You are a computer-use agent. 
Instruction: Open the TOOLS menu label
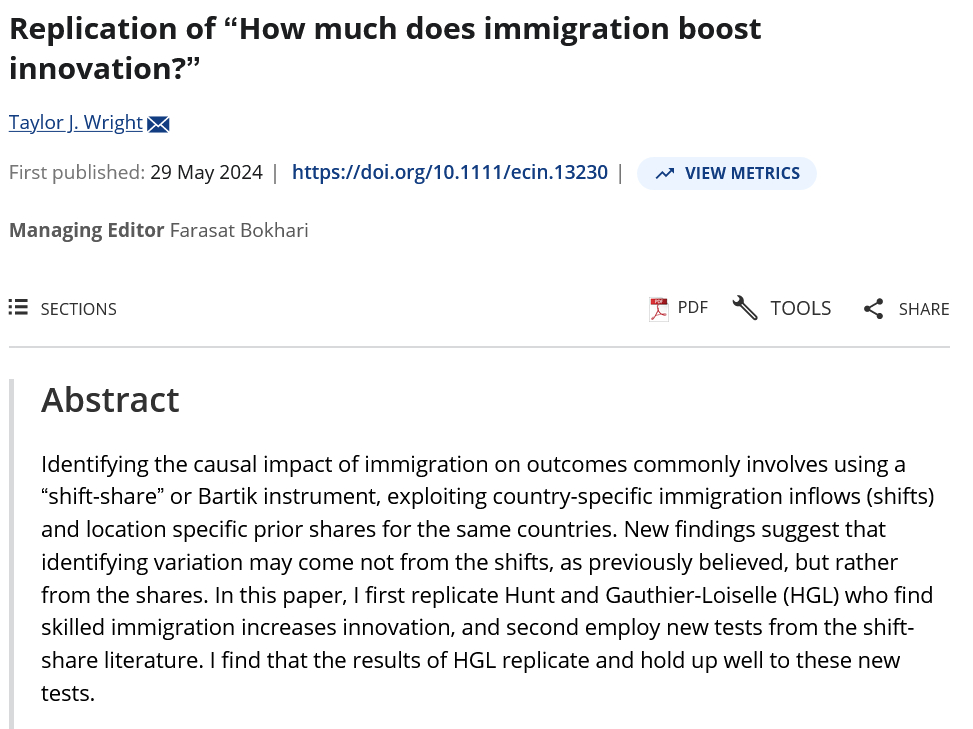tap(800, 308)
